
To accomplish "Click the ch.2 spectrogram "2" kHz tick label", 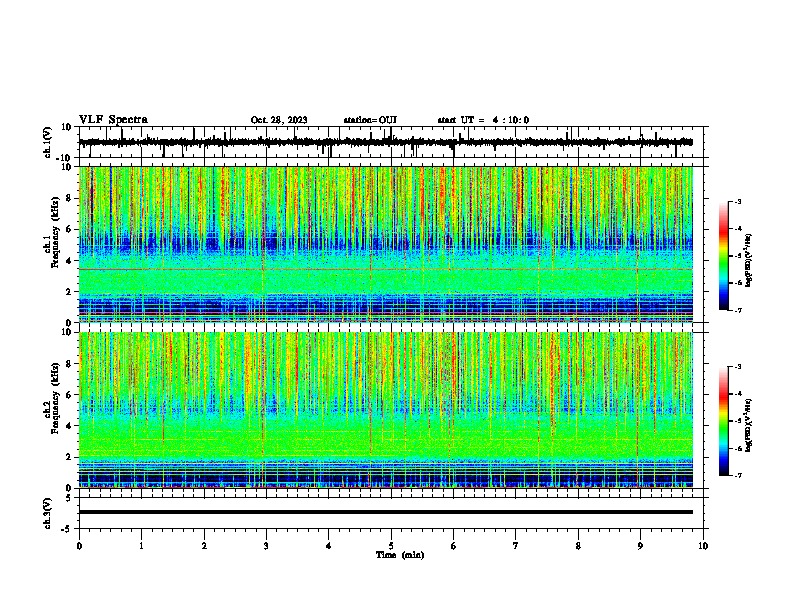I will pyautogui.click(x=69, y=457).
